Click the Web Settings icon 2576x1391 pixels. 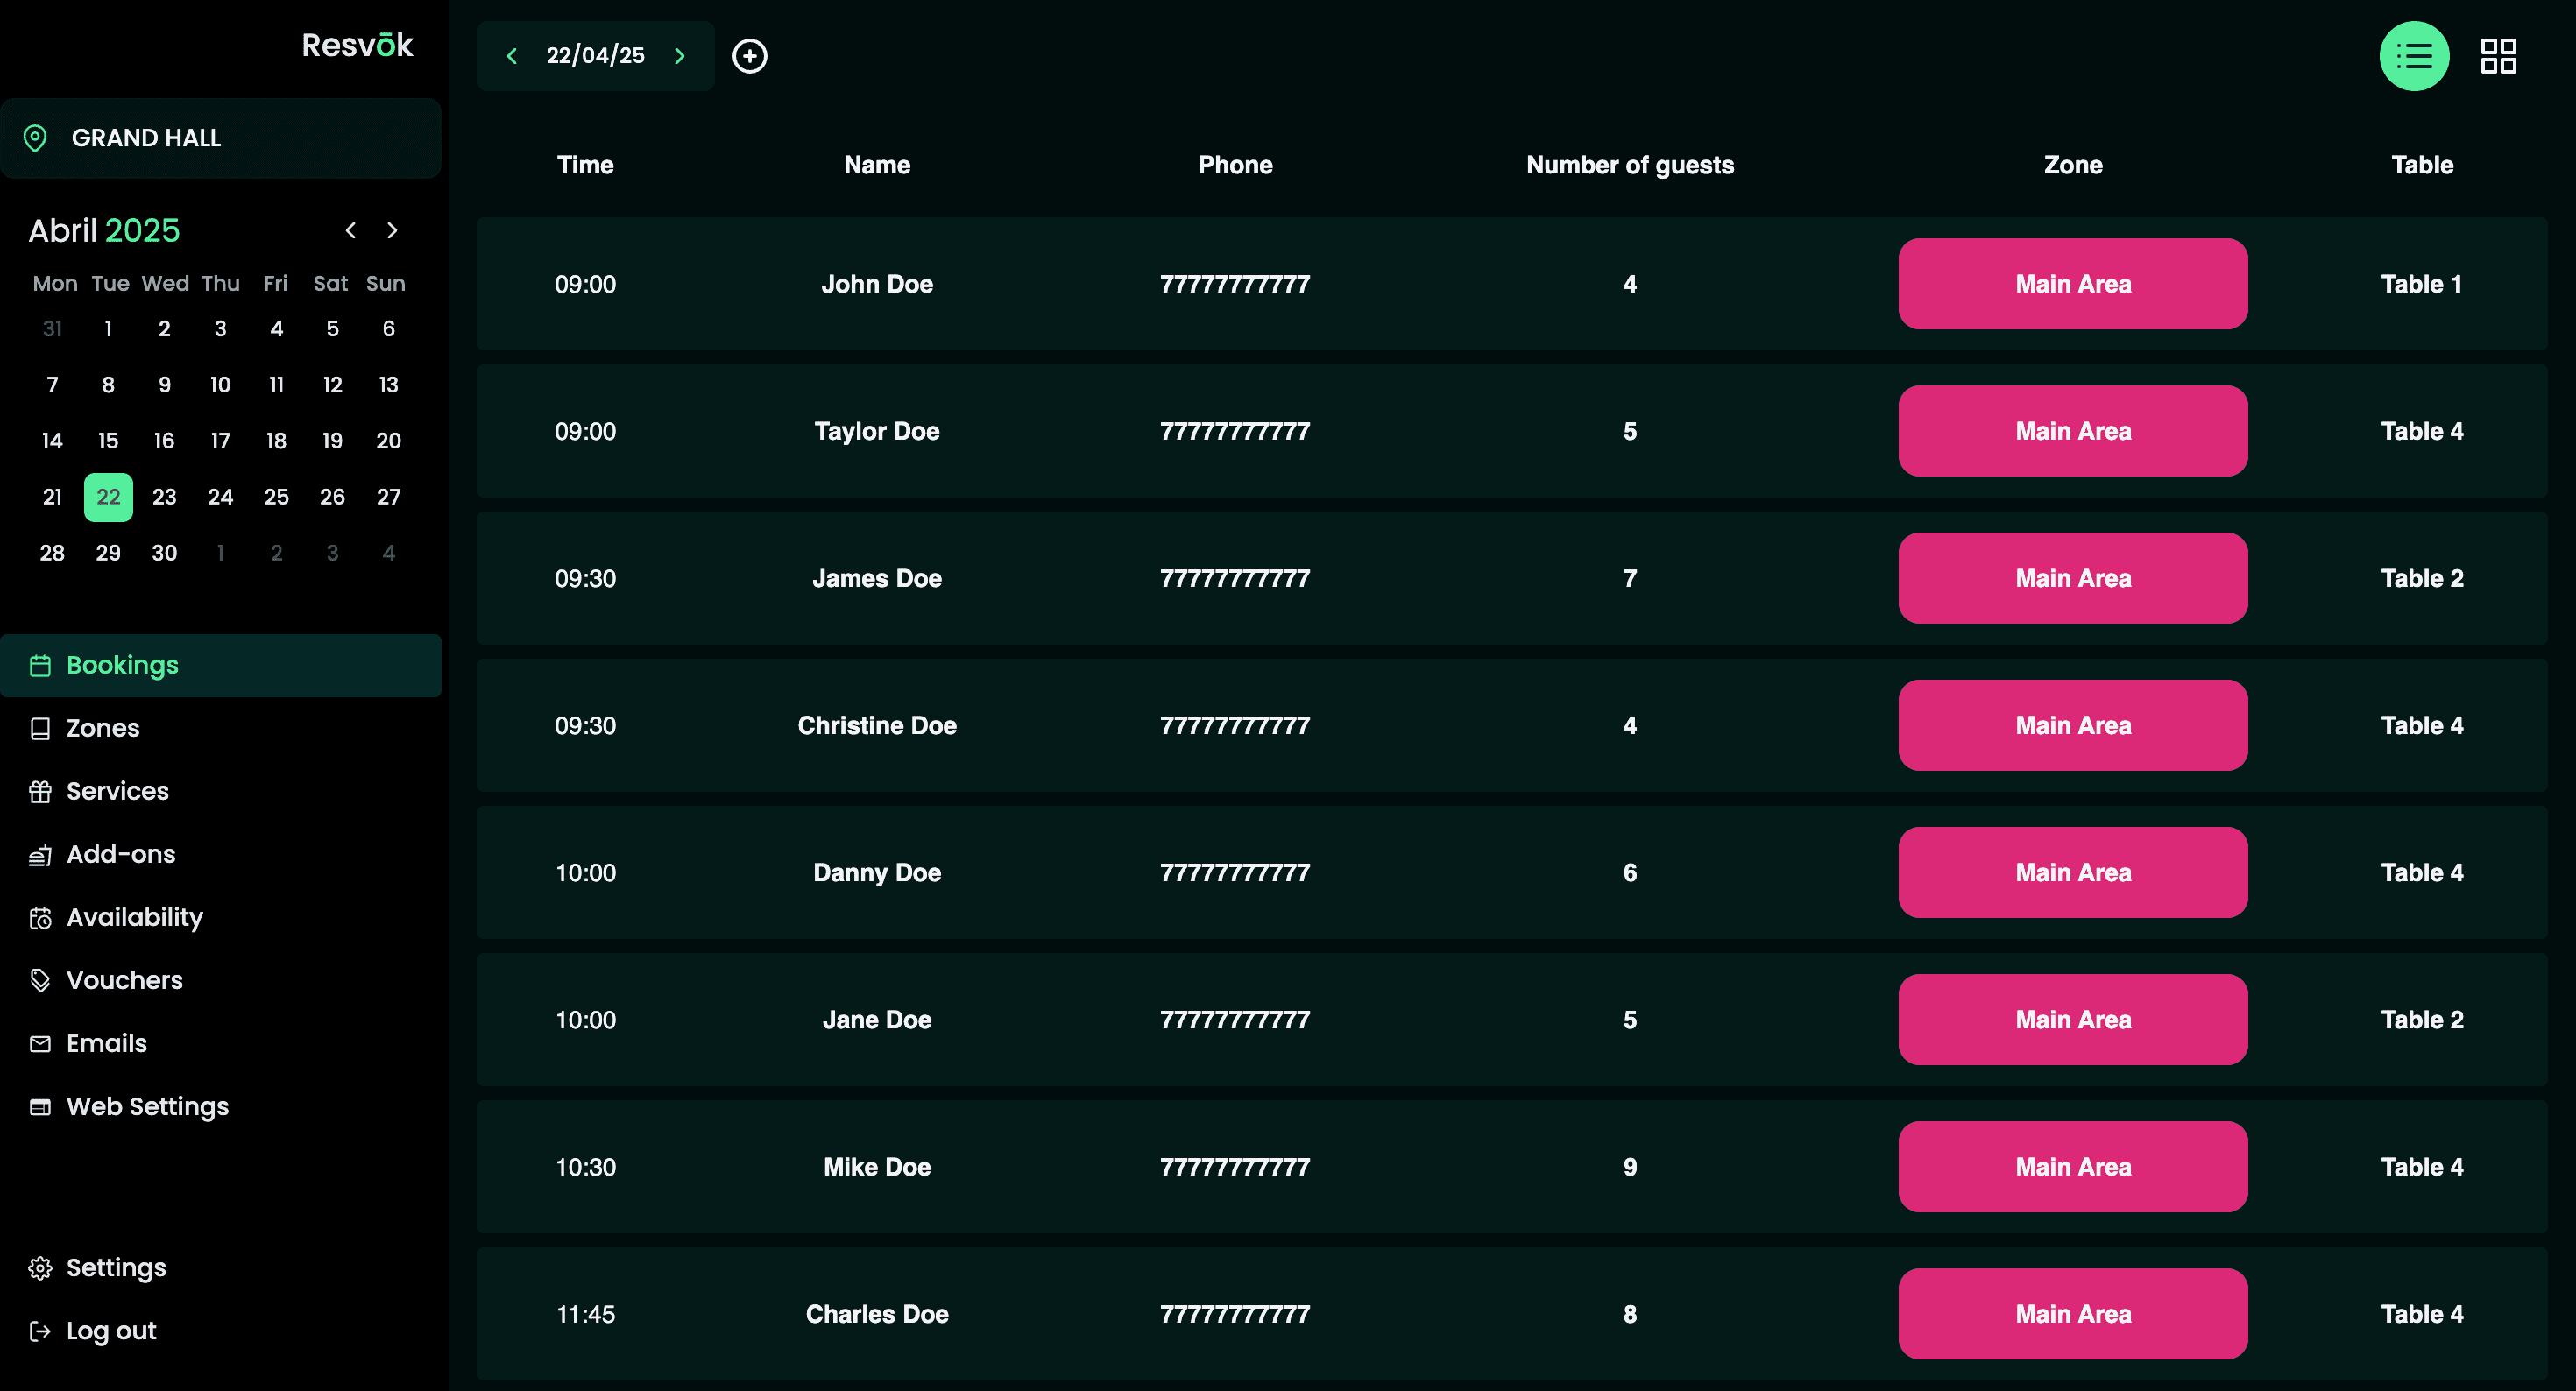point(40,1107)
